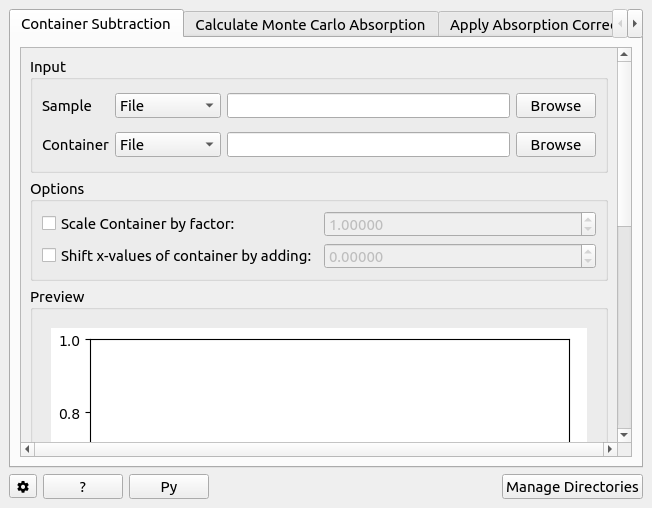Click the question mark help button
This screenshot has width=652, height=508.
[x=83, y=487]
